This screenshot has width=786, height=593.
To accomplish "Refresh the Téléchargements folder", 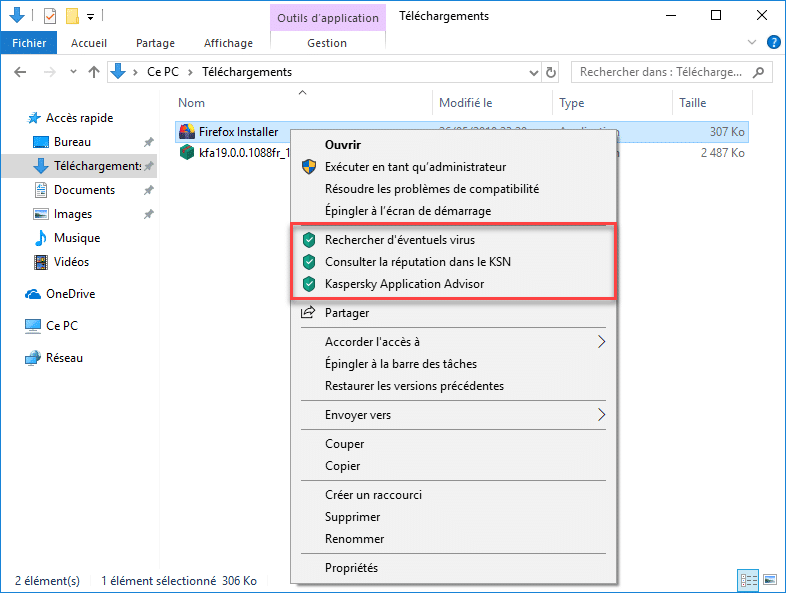I will click(x=550, y=72).
